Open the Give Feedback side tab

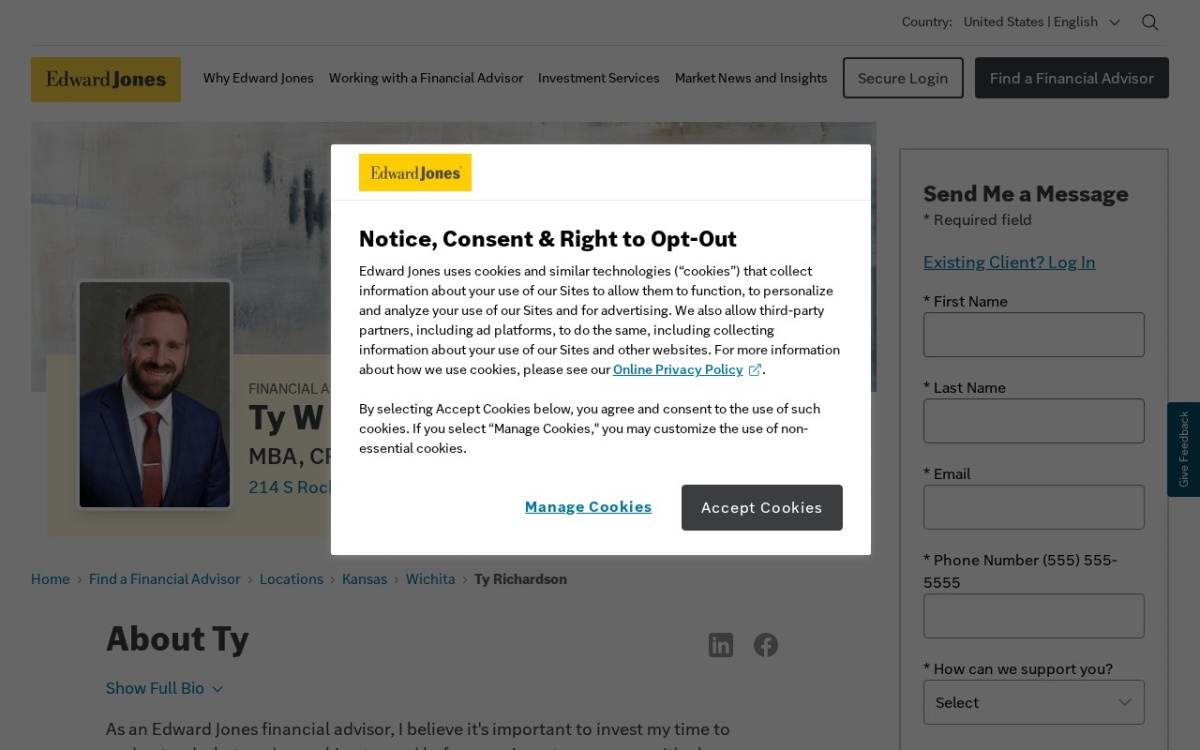pyautogui.click(x=1183, y=449)
